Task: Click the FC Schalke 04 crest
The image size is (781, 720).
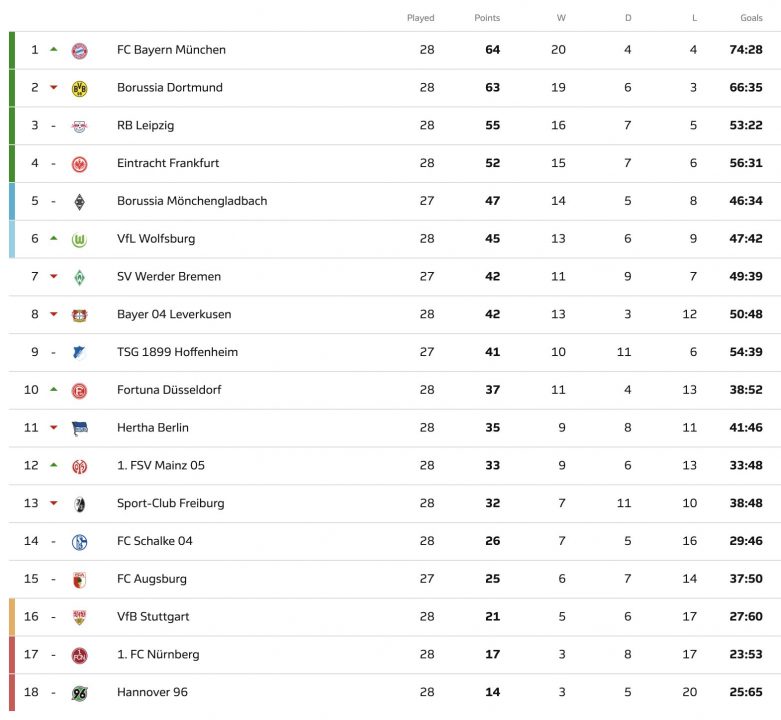Action: 79,542
